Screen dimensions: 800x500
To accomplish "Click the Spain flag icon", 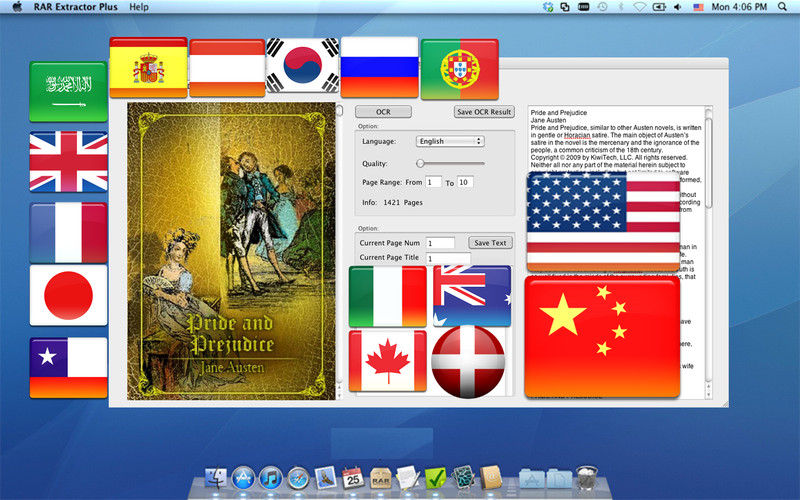I will 148,67.
